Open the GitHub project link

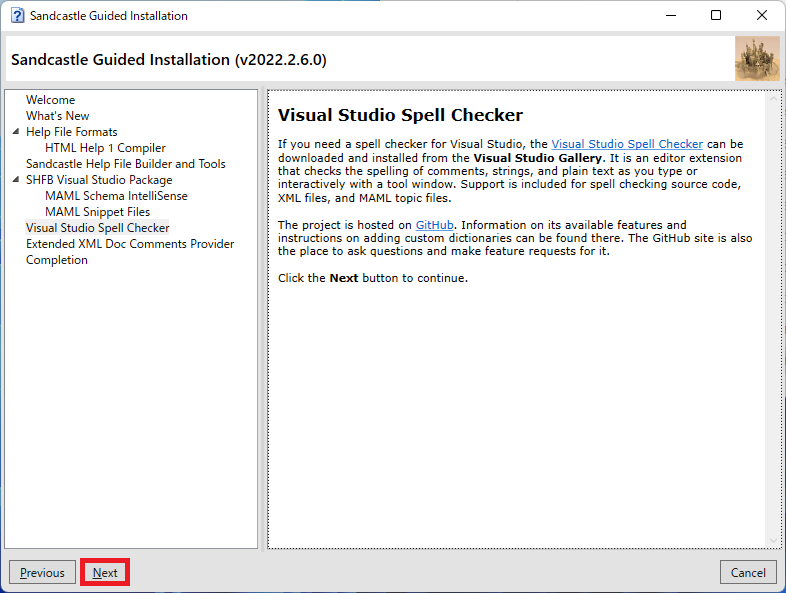point(434,225)
